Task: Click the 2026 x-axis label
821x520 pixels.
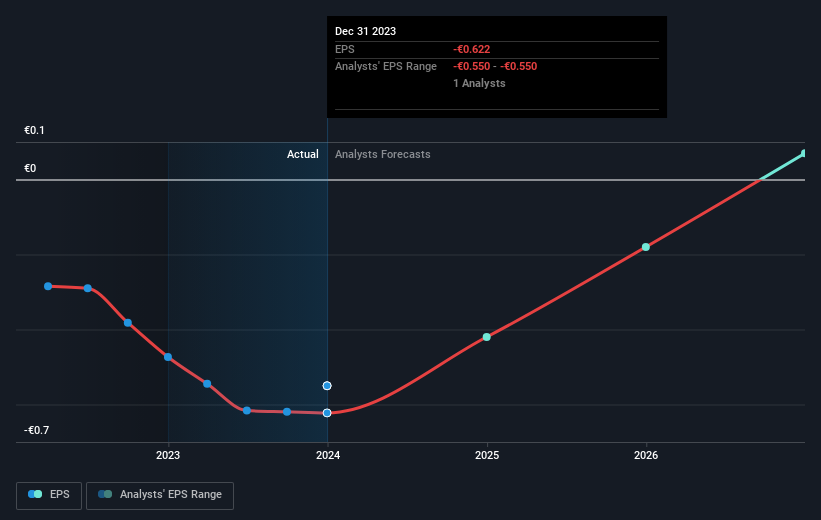Action: coord(646,455)
